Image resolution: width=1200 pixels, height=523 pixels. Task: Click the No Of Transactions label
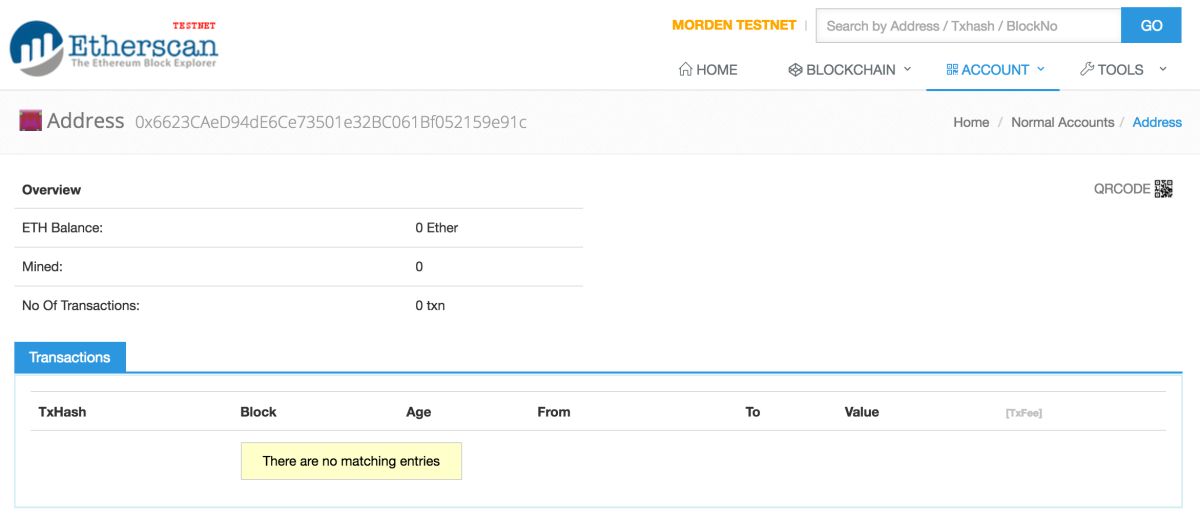click(81, 305)
